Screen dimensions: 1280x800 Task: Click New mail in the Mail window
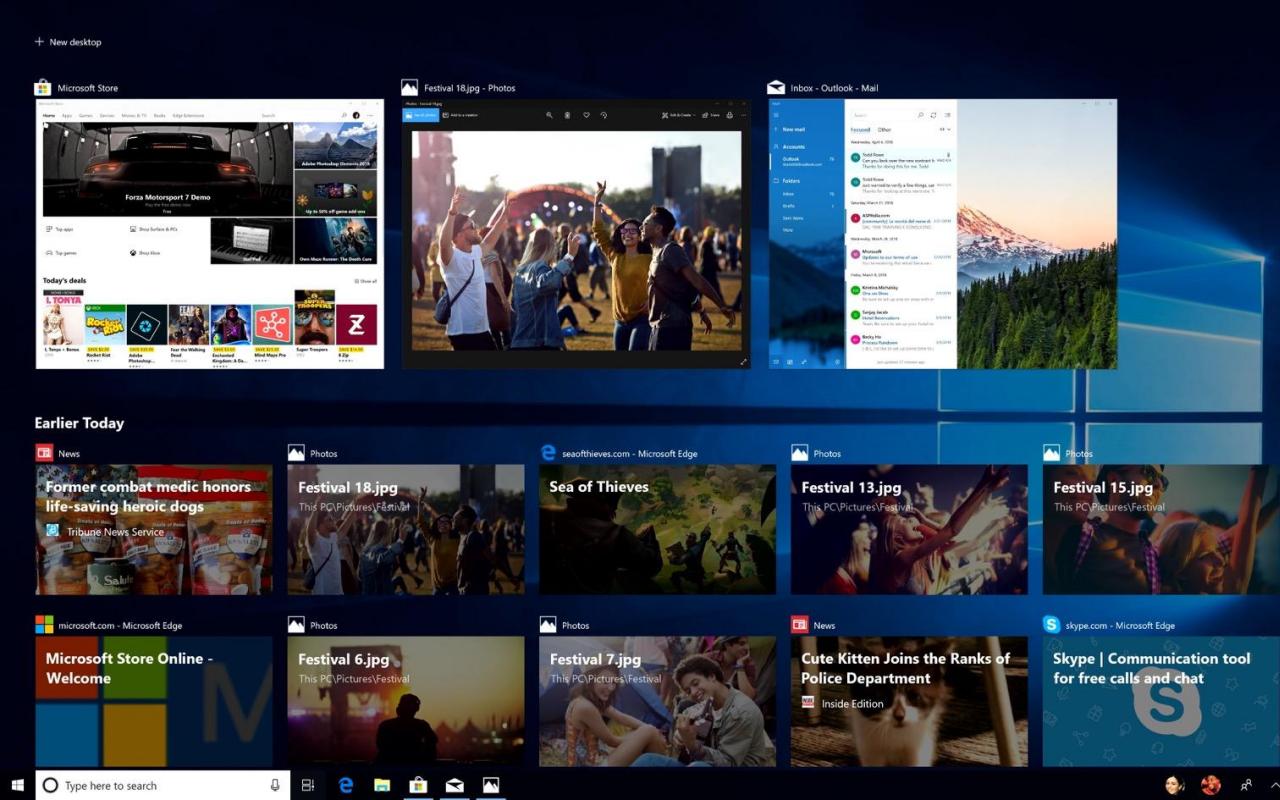788,129
